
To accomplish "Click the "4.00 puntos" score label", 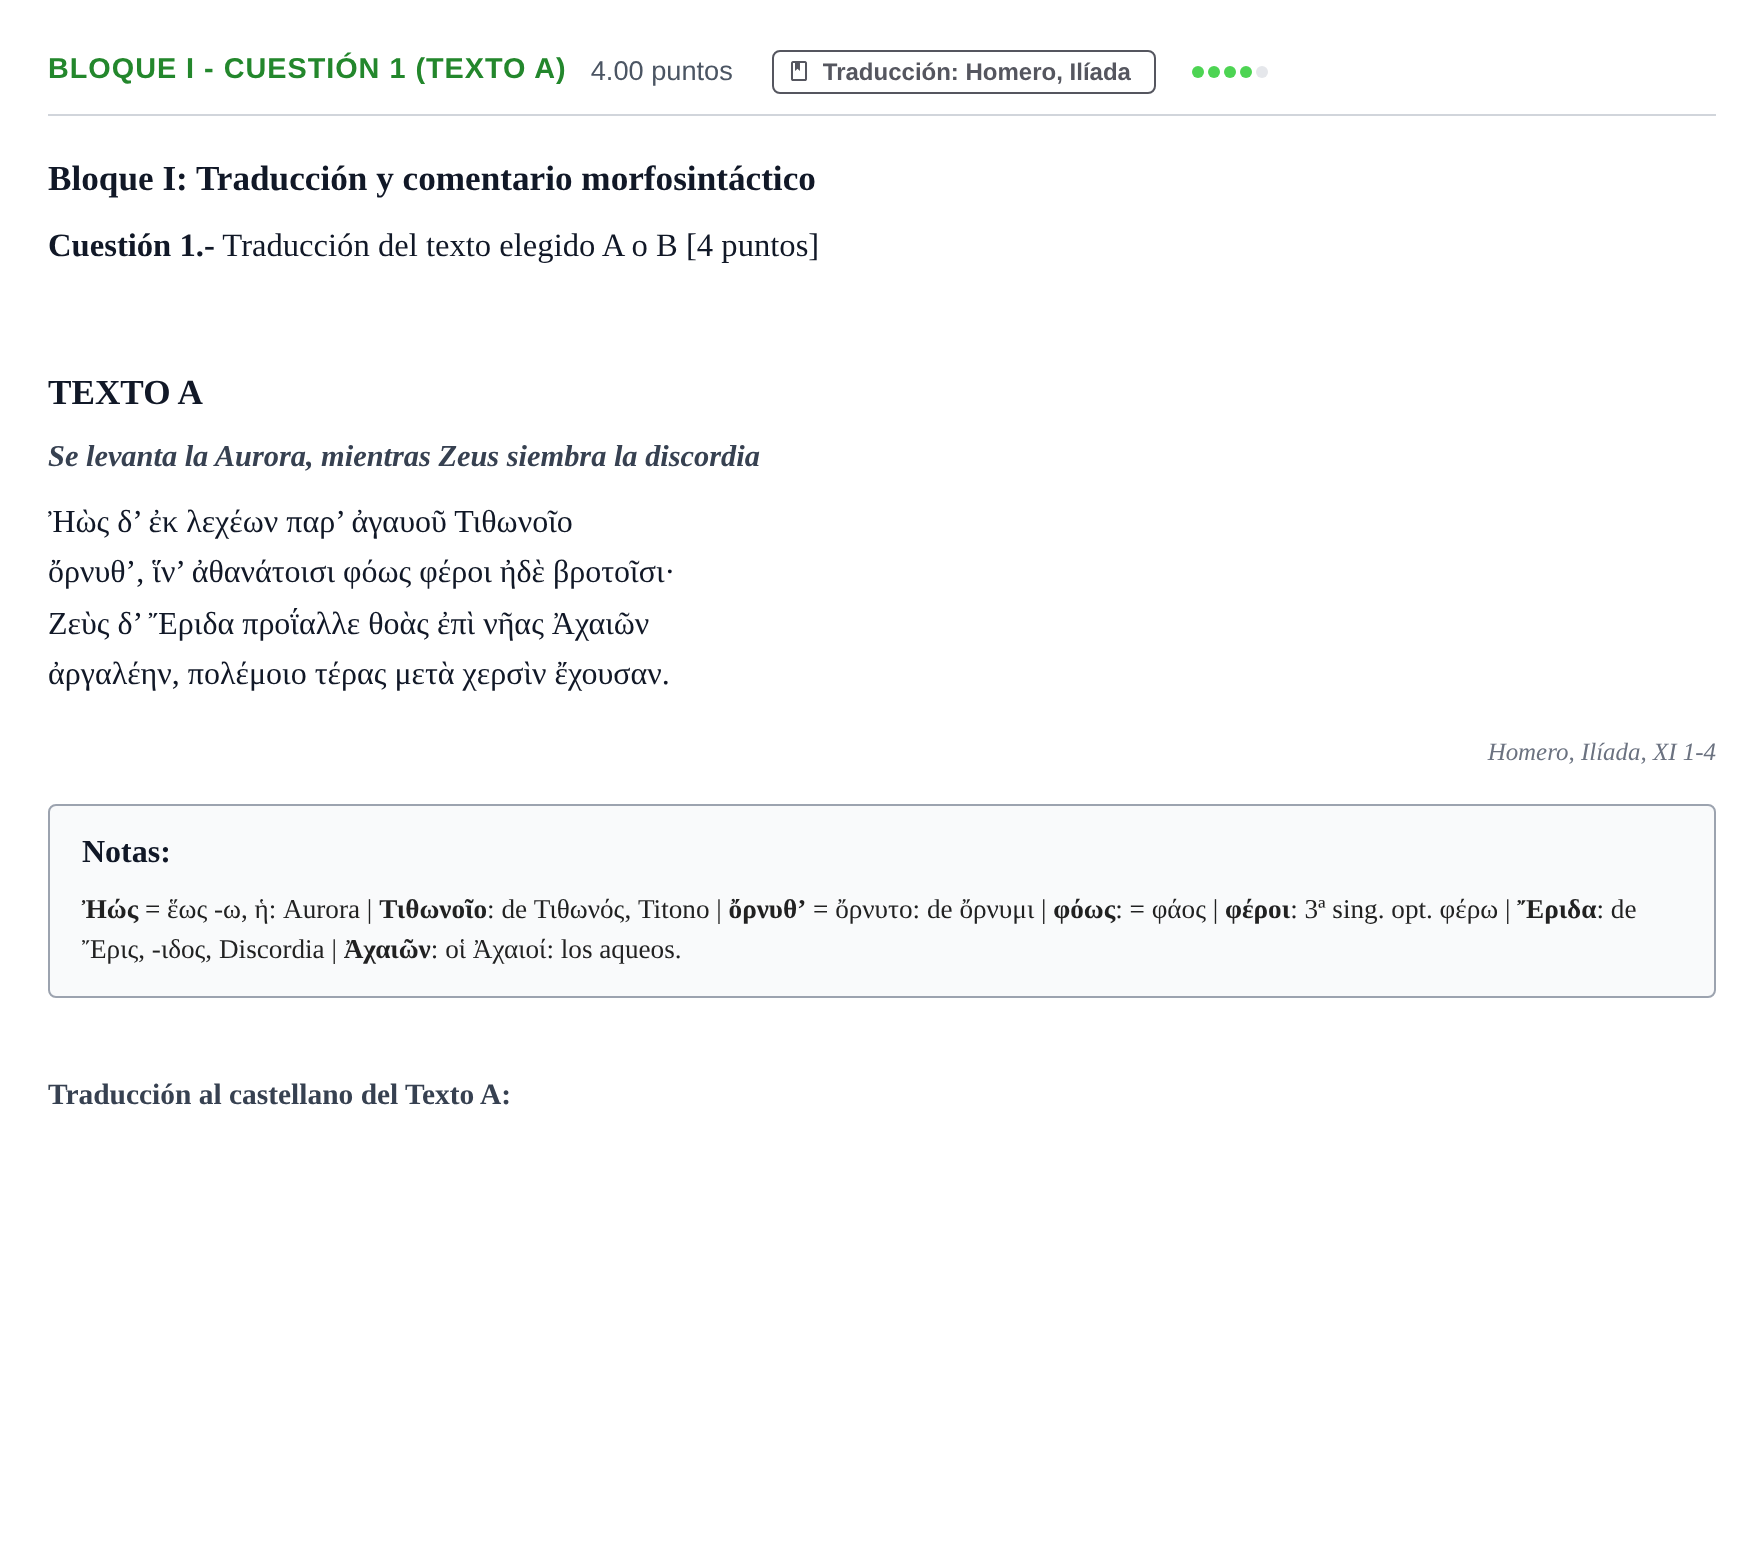I will pos(661,71).
